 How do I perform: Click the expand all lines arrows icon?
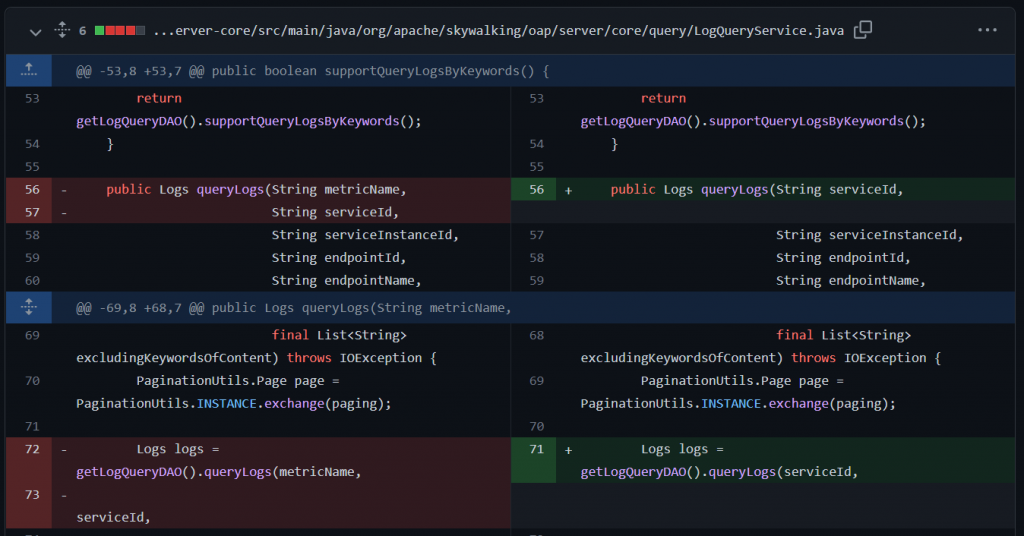tap(61, 31)
